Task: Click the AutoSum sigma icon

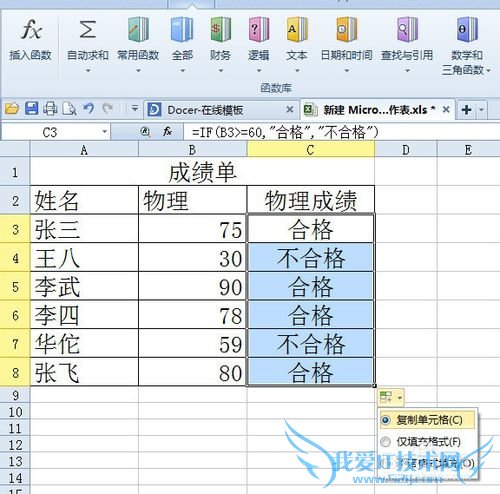Action: point(88,30)
